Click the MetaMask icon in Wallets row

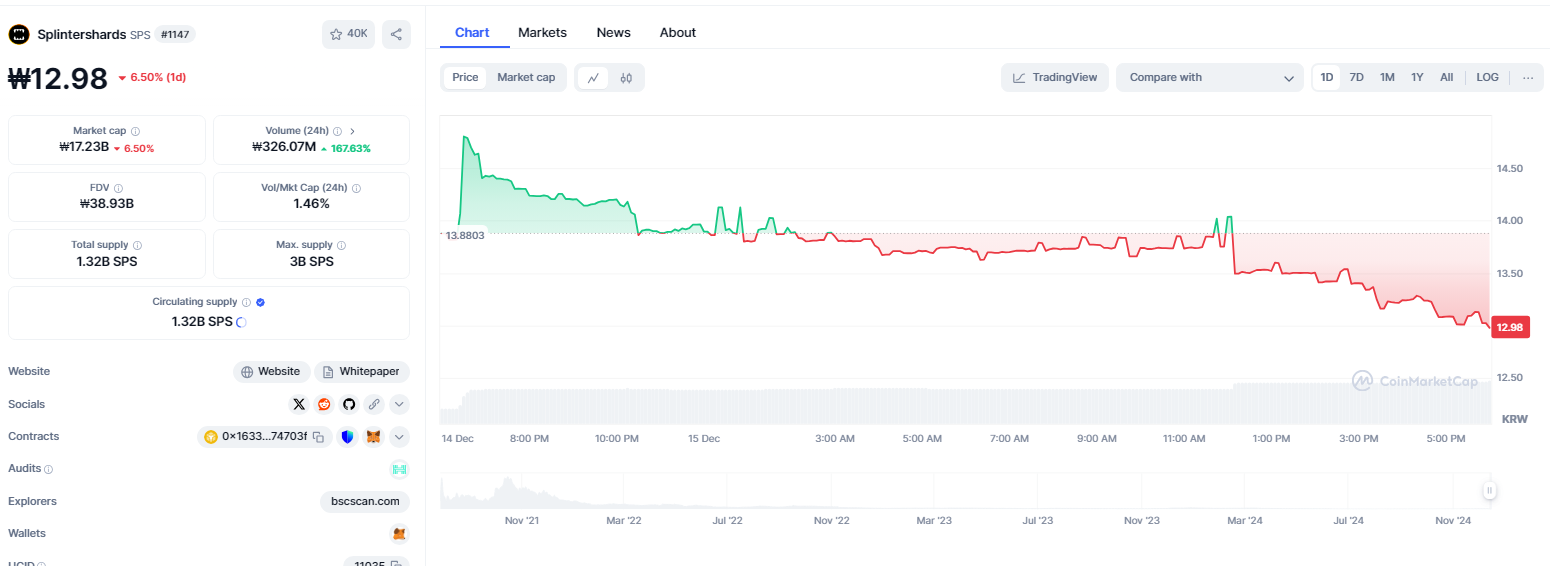(x=399, y=534)
